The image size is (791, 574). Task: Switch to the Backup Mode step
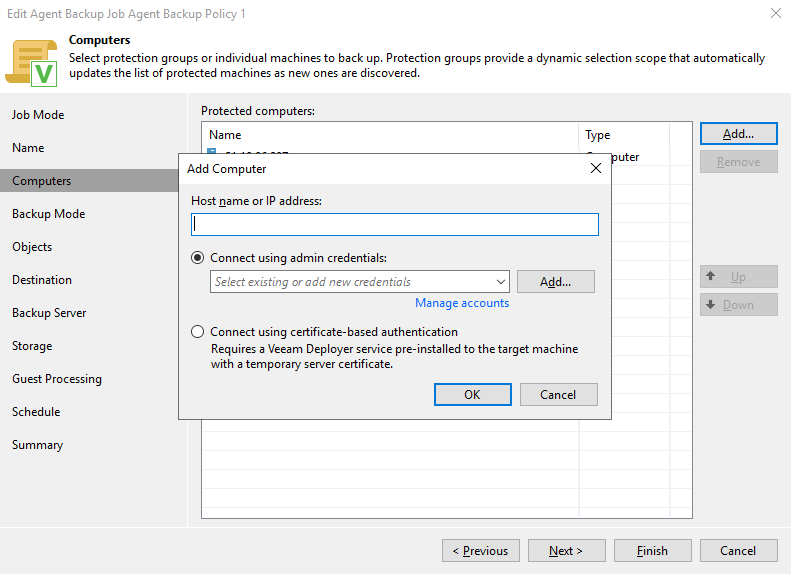48,214
